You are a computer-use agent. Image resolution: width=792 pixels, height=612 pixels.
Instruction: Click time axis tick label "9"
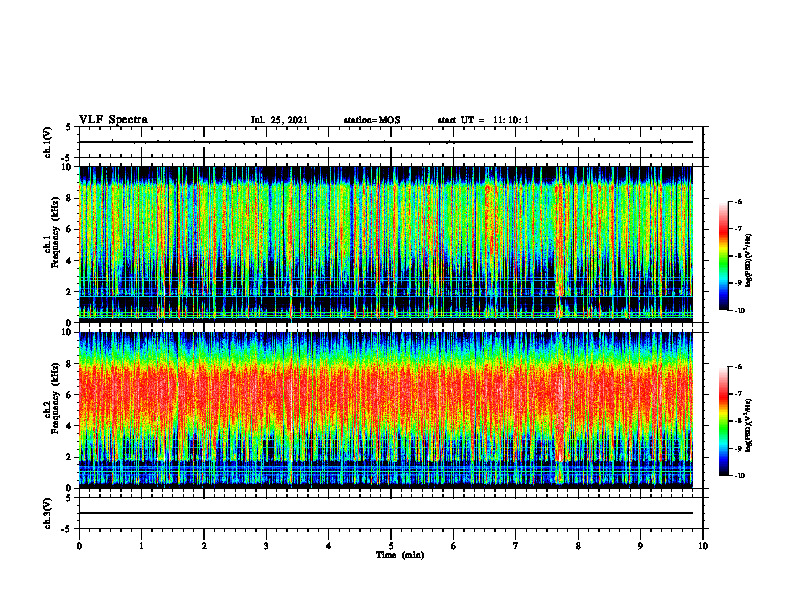pyautogui.click(x=640, y=546)
